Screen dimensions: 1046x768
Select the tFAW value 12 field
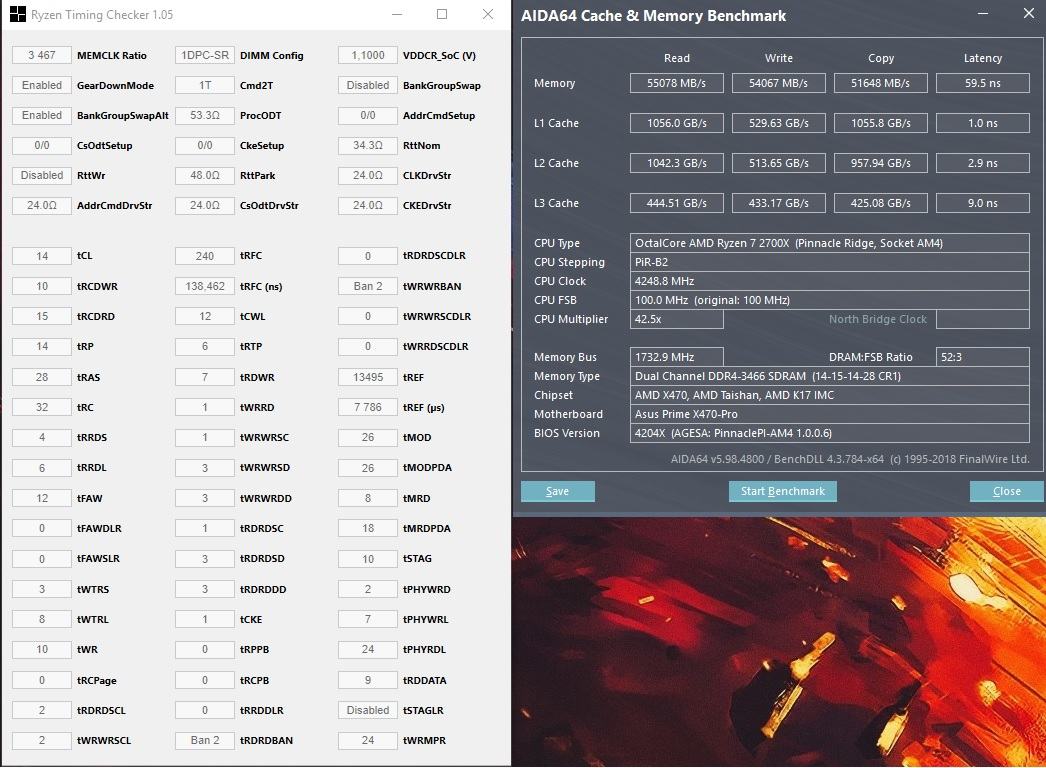[x=41, y=498]
